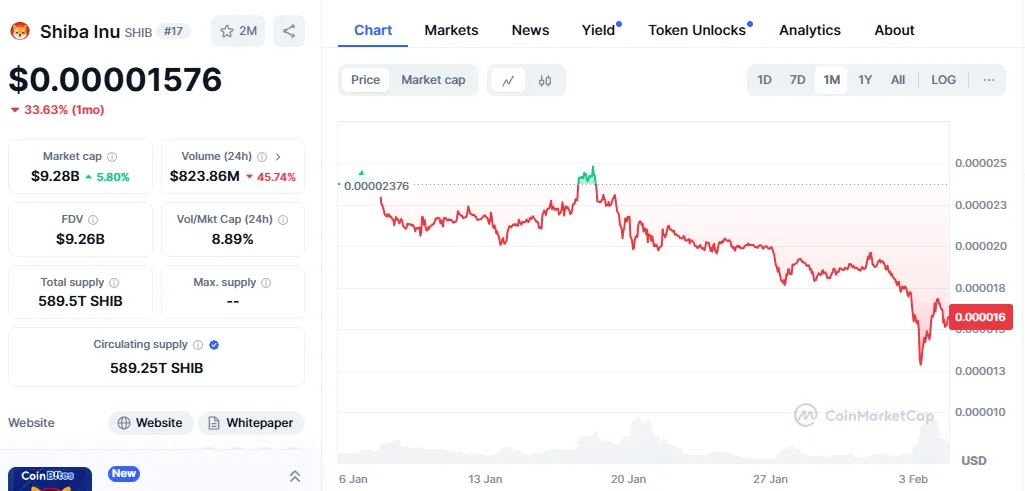Open the Website dropdown button
Image resolution: width=1025 pixels, height=491 pixels.
pyautogui.click(x=150, y=423)
